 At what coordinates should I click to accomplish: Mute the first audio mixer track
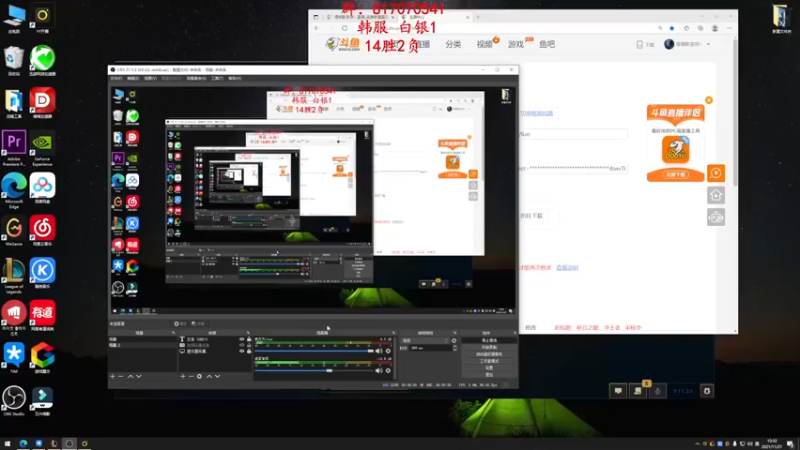click(x=379, y=351)
